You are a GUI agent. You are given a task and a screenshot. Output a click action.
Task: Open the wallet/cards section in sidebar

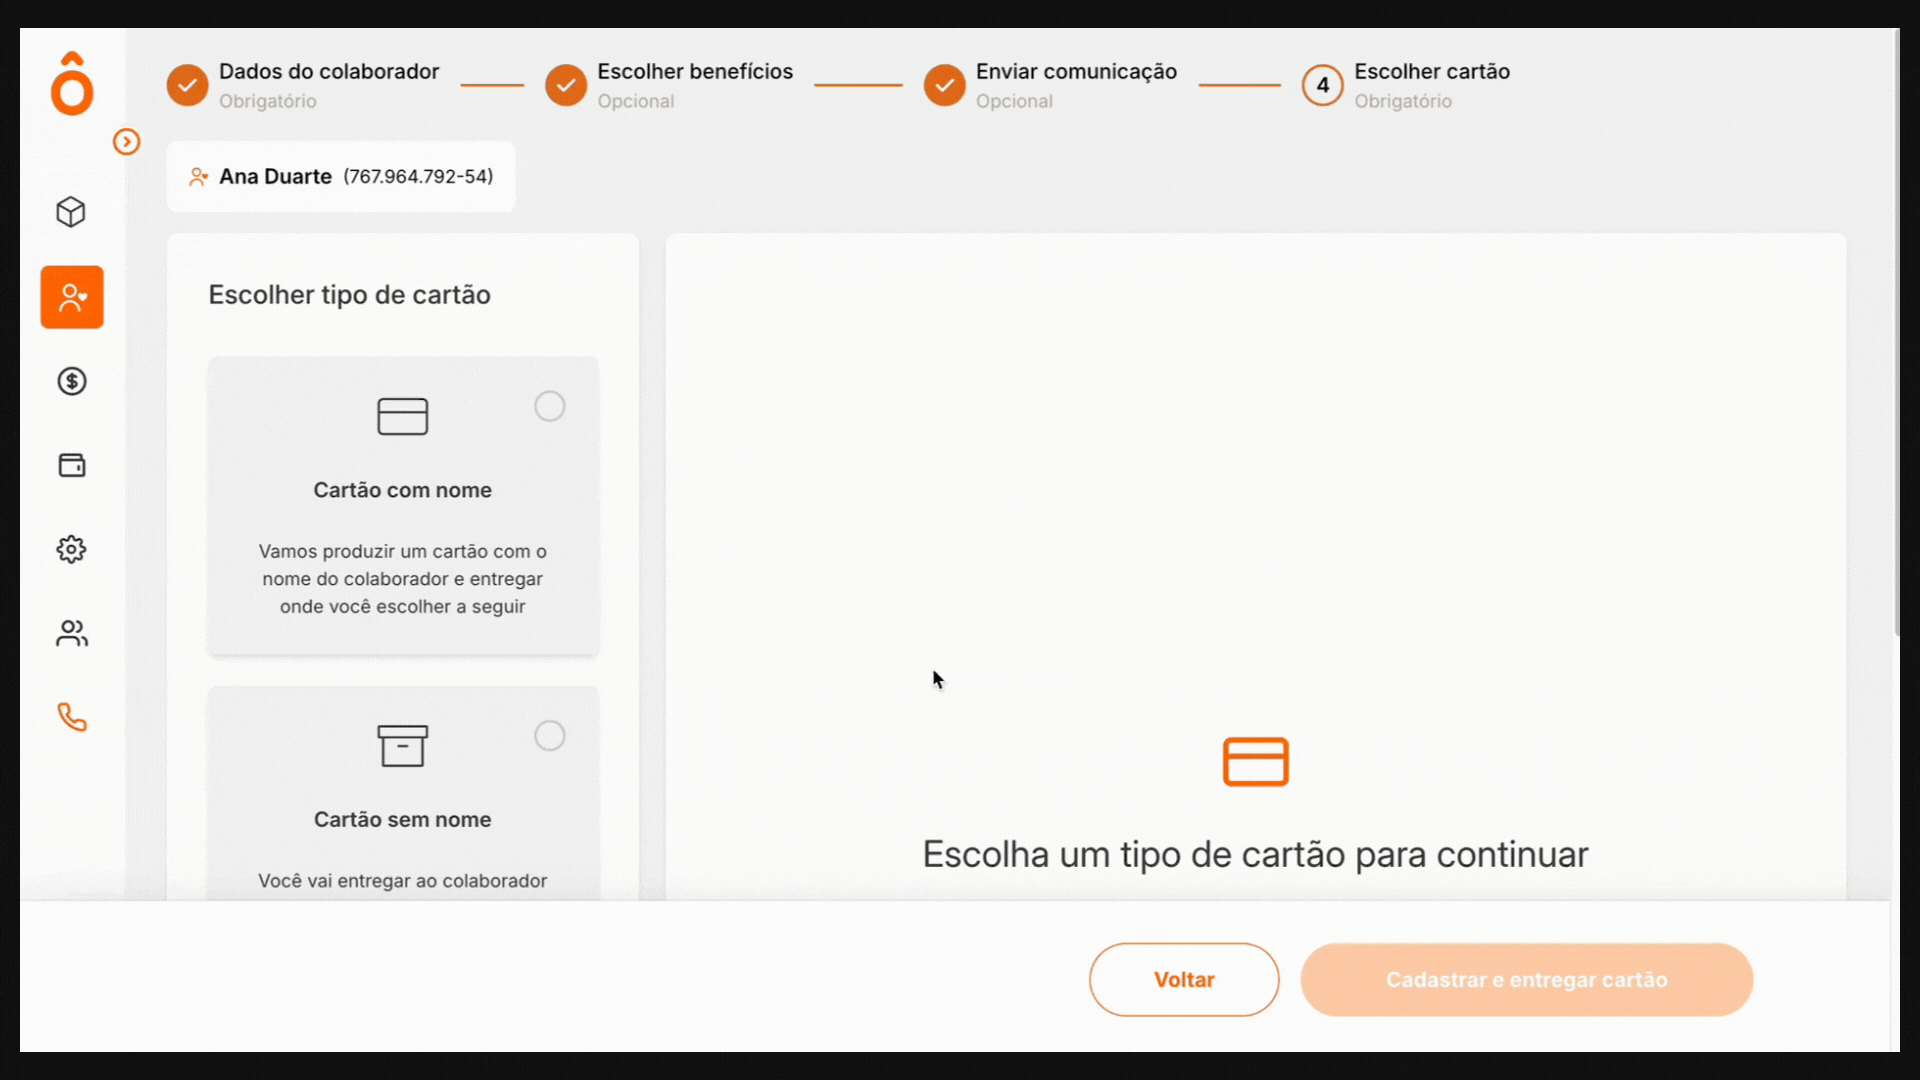pyautogui.click(x=71, y=465)
